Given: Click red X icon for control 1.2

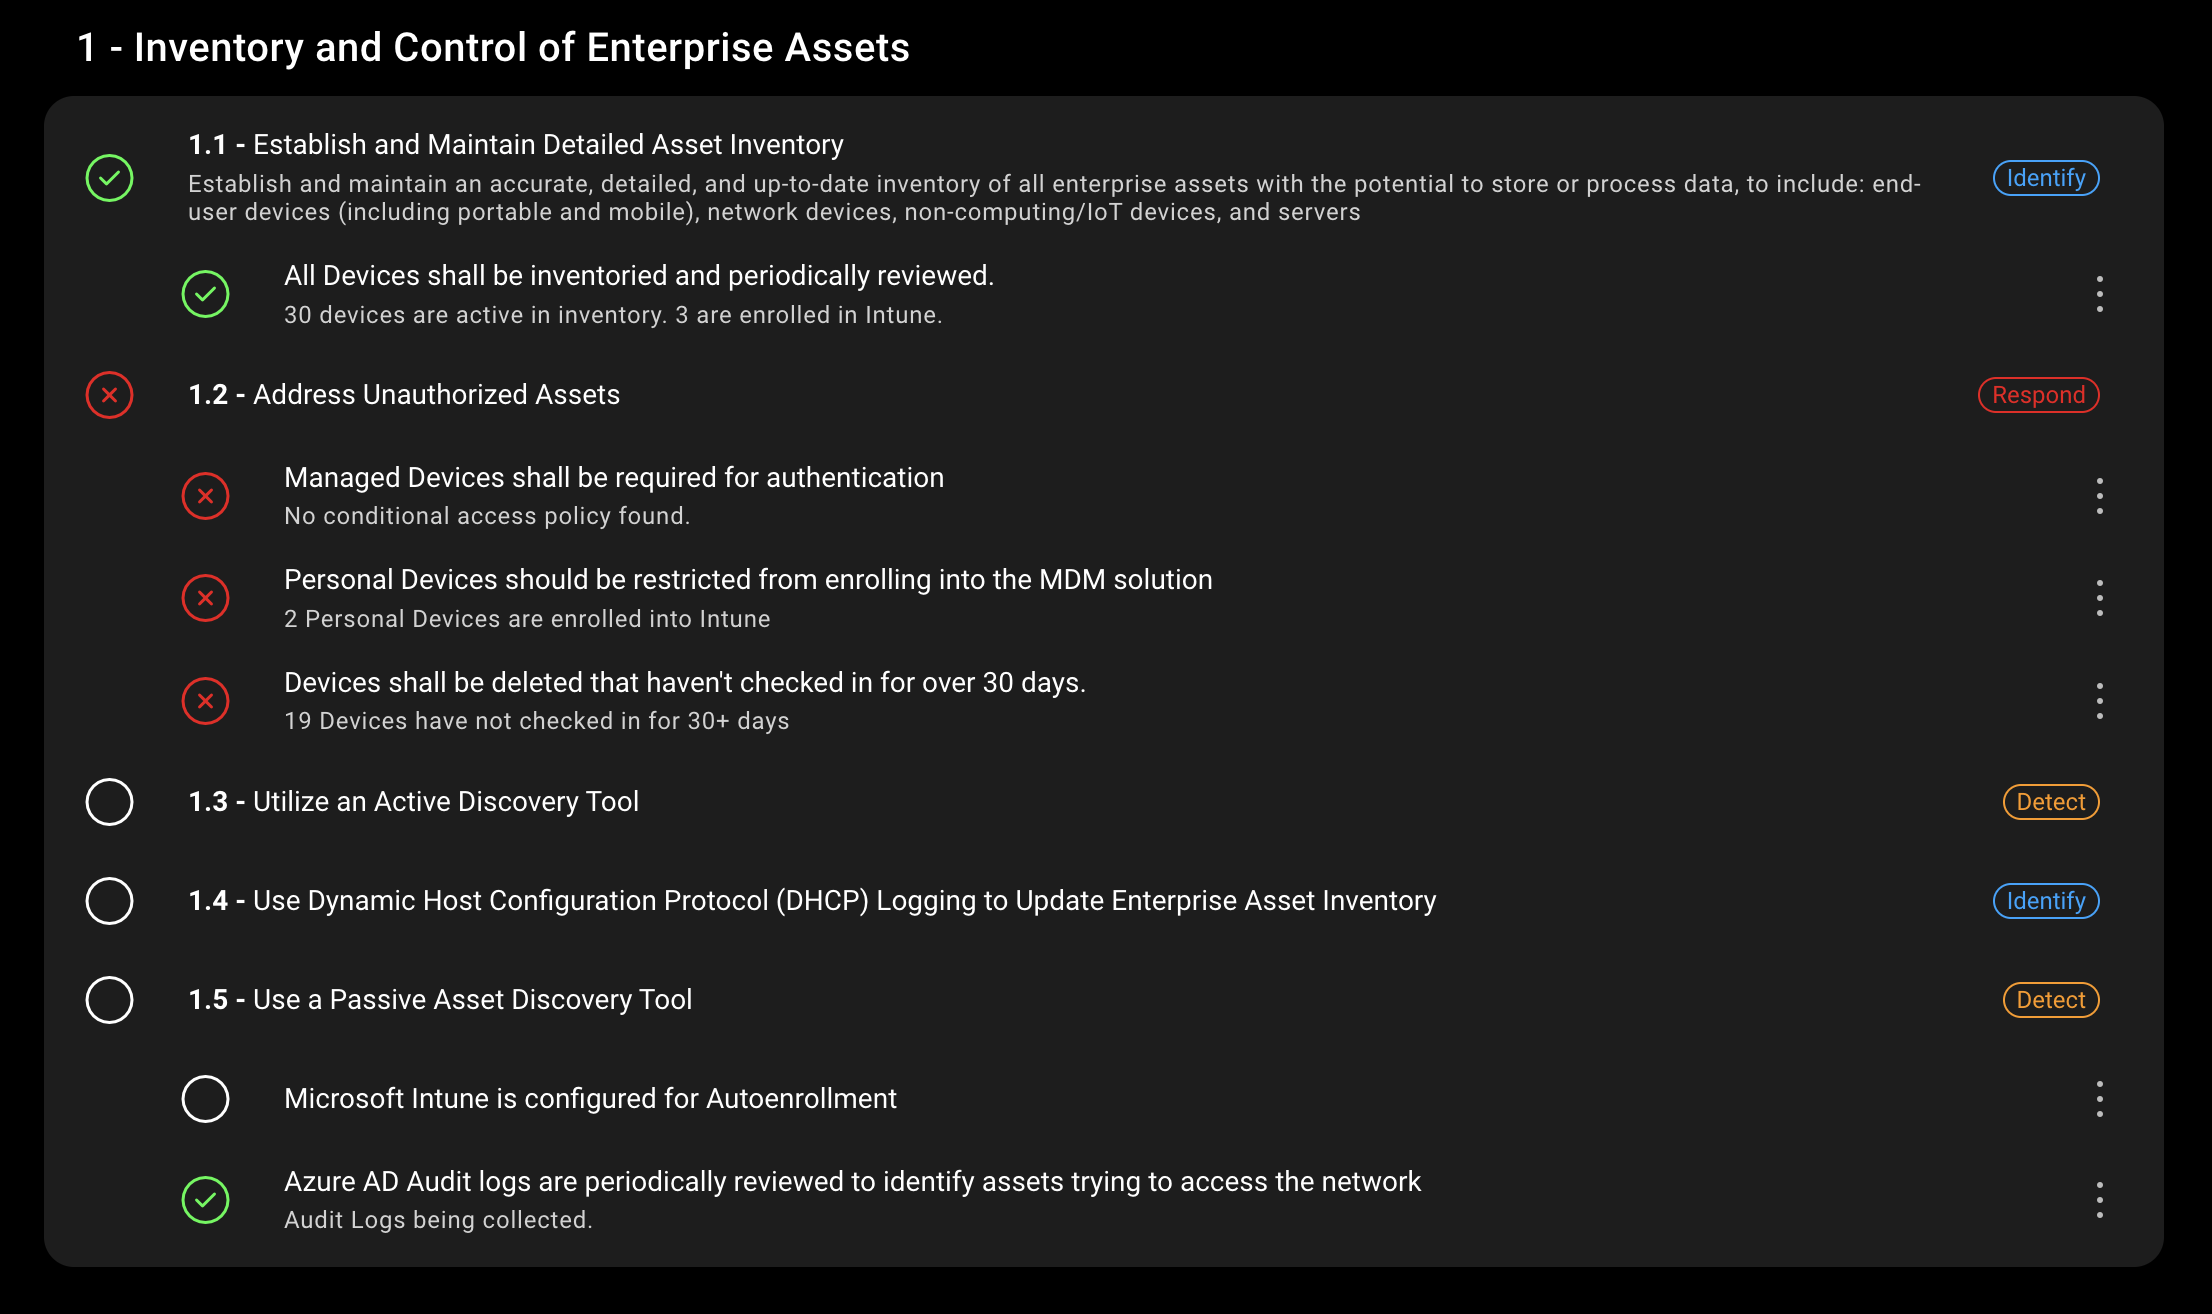Looking at the screenshot, I should click(x=109, y=395).
